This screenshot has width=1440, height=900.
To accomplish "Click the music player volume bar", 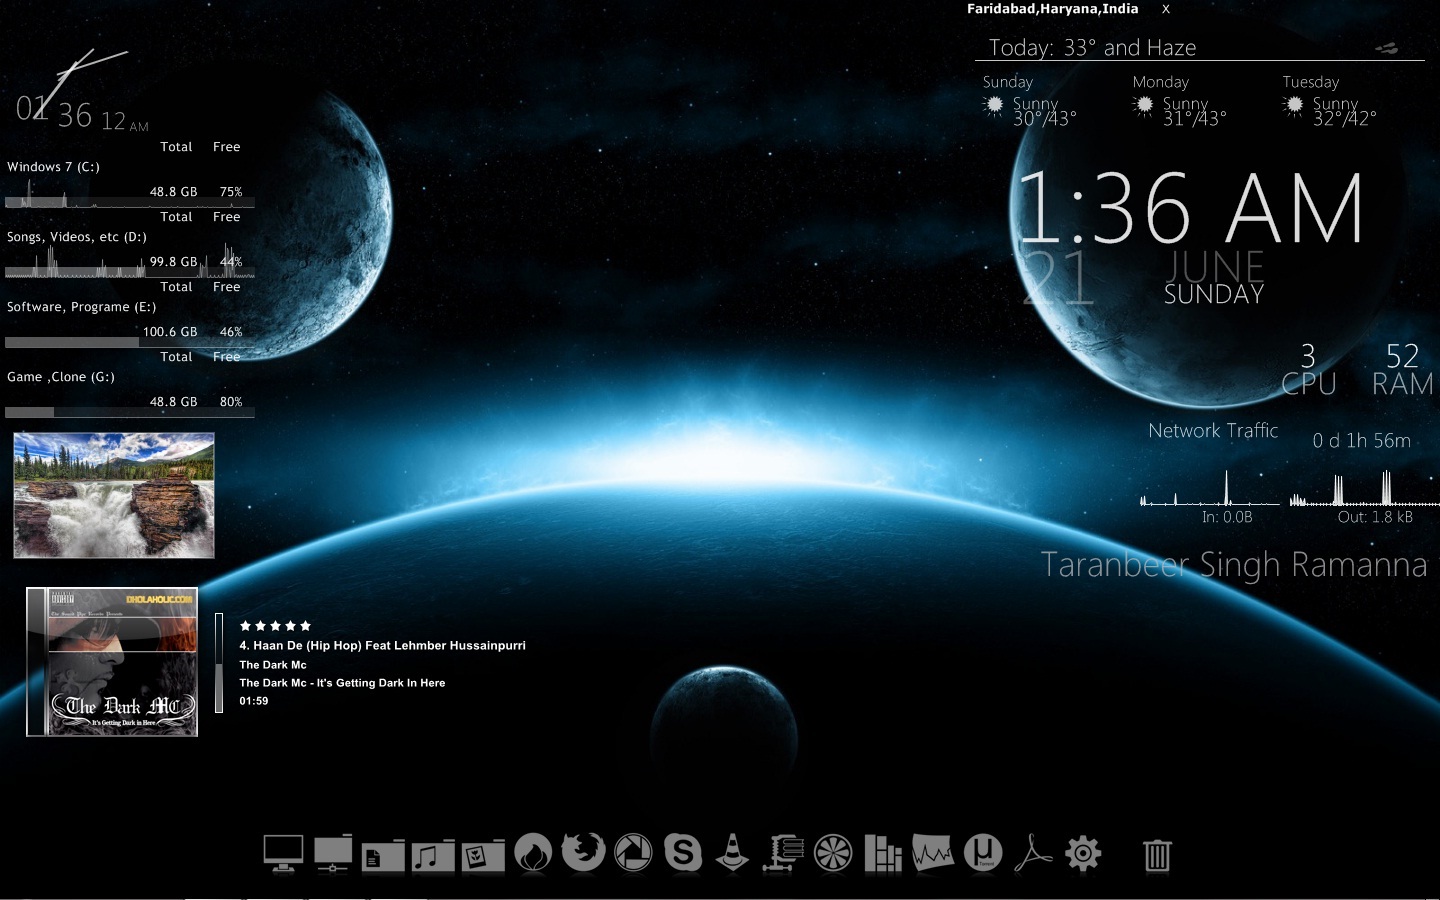I will [x=219, y=662].
